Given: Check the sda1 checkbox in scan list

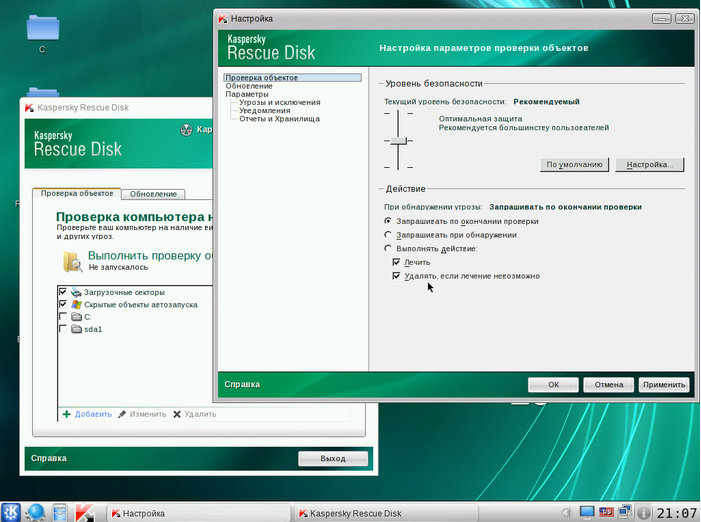Looking at the screenshot, I should tap(63, 328).
